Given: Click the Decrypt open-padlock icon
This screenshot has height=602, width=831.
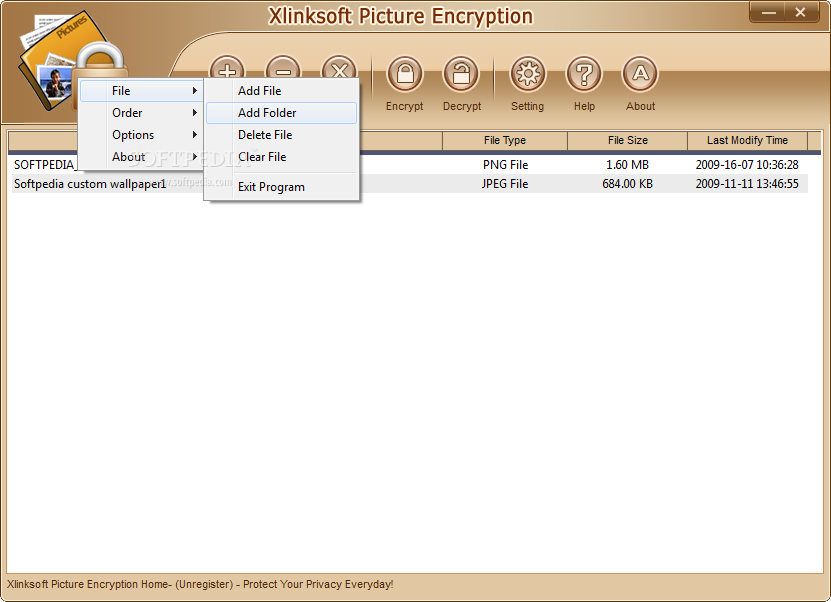Looking at the screenshot, I should [x=461, y=74].
